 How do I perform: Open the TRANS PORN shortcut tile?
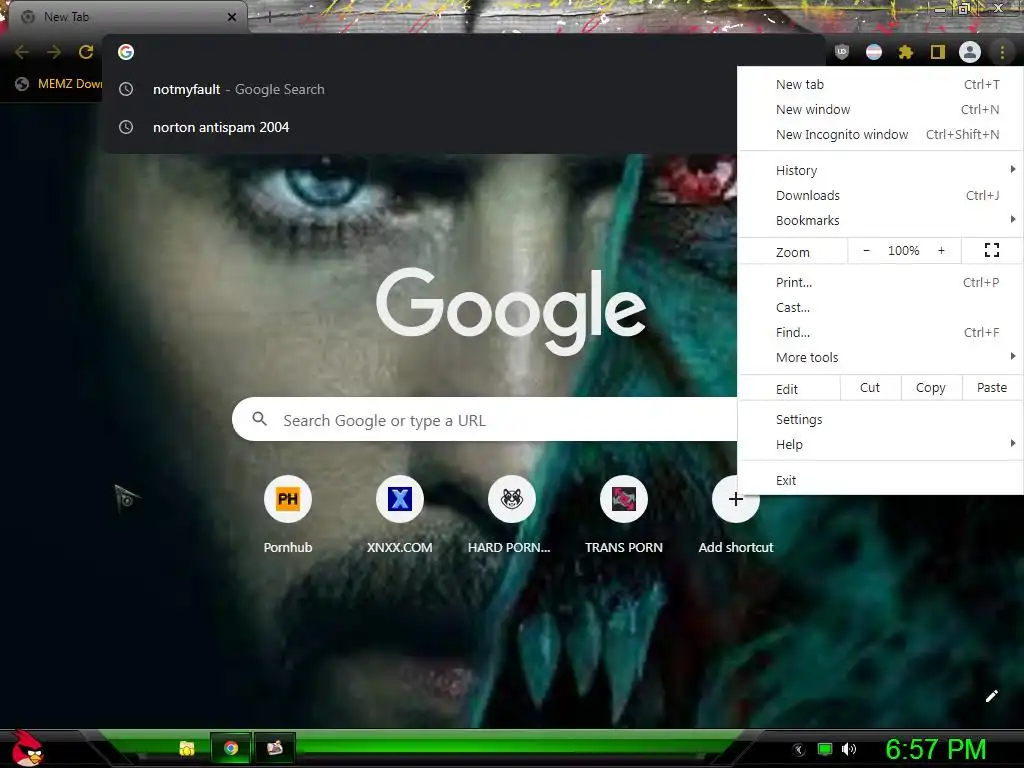coord(624,515)
